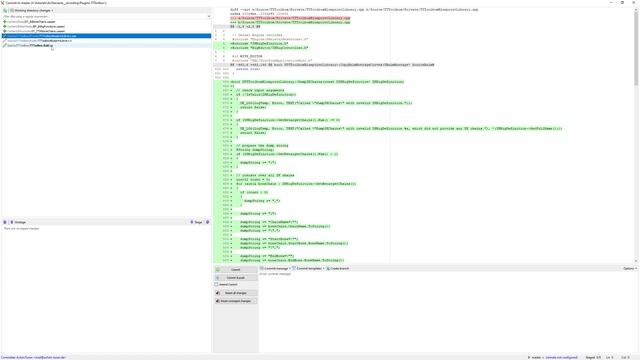Open the Commit templates dropdown
Viewport: 640px width, 360px height.
[x=308, y=269]
